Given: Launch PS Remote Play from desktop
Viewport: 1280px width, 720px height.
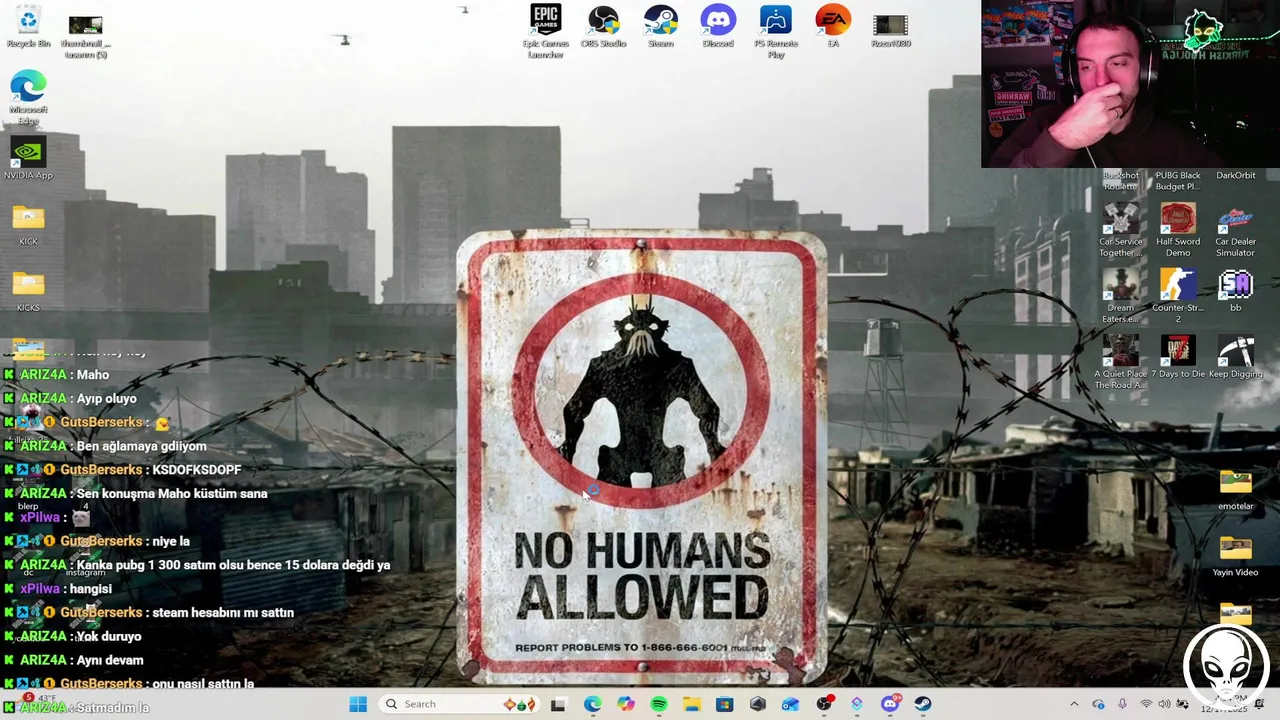Looking at the screenshot, I should pyautogui.click(x=776, y=31).
